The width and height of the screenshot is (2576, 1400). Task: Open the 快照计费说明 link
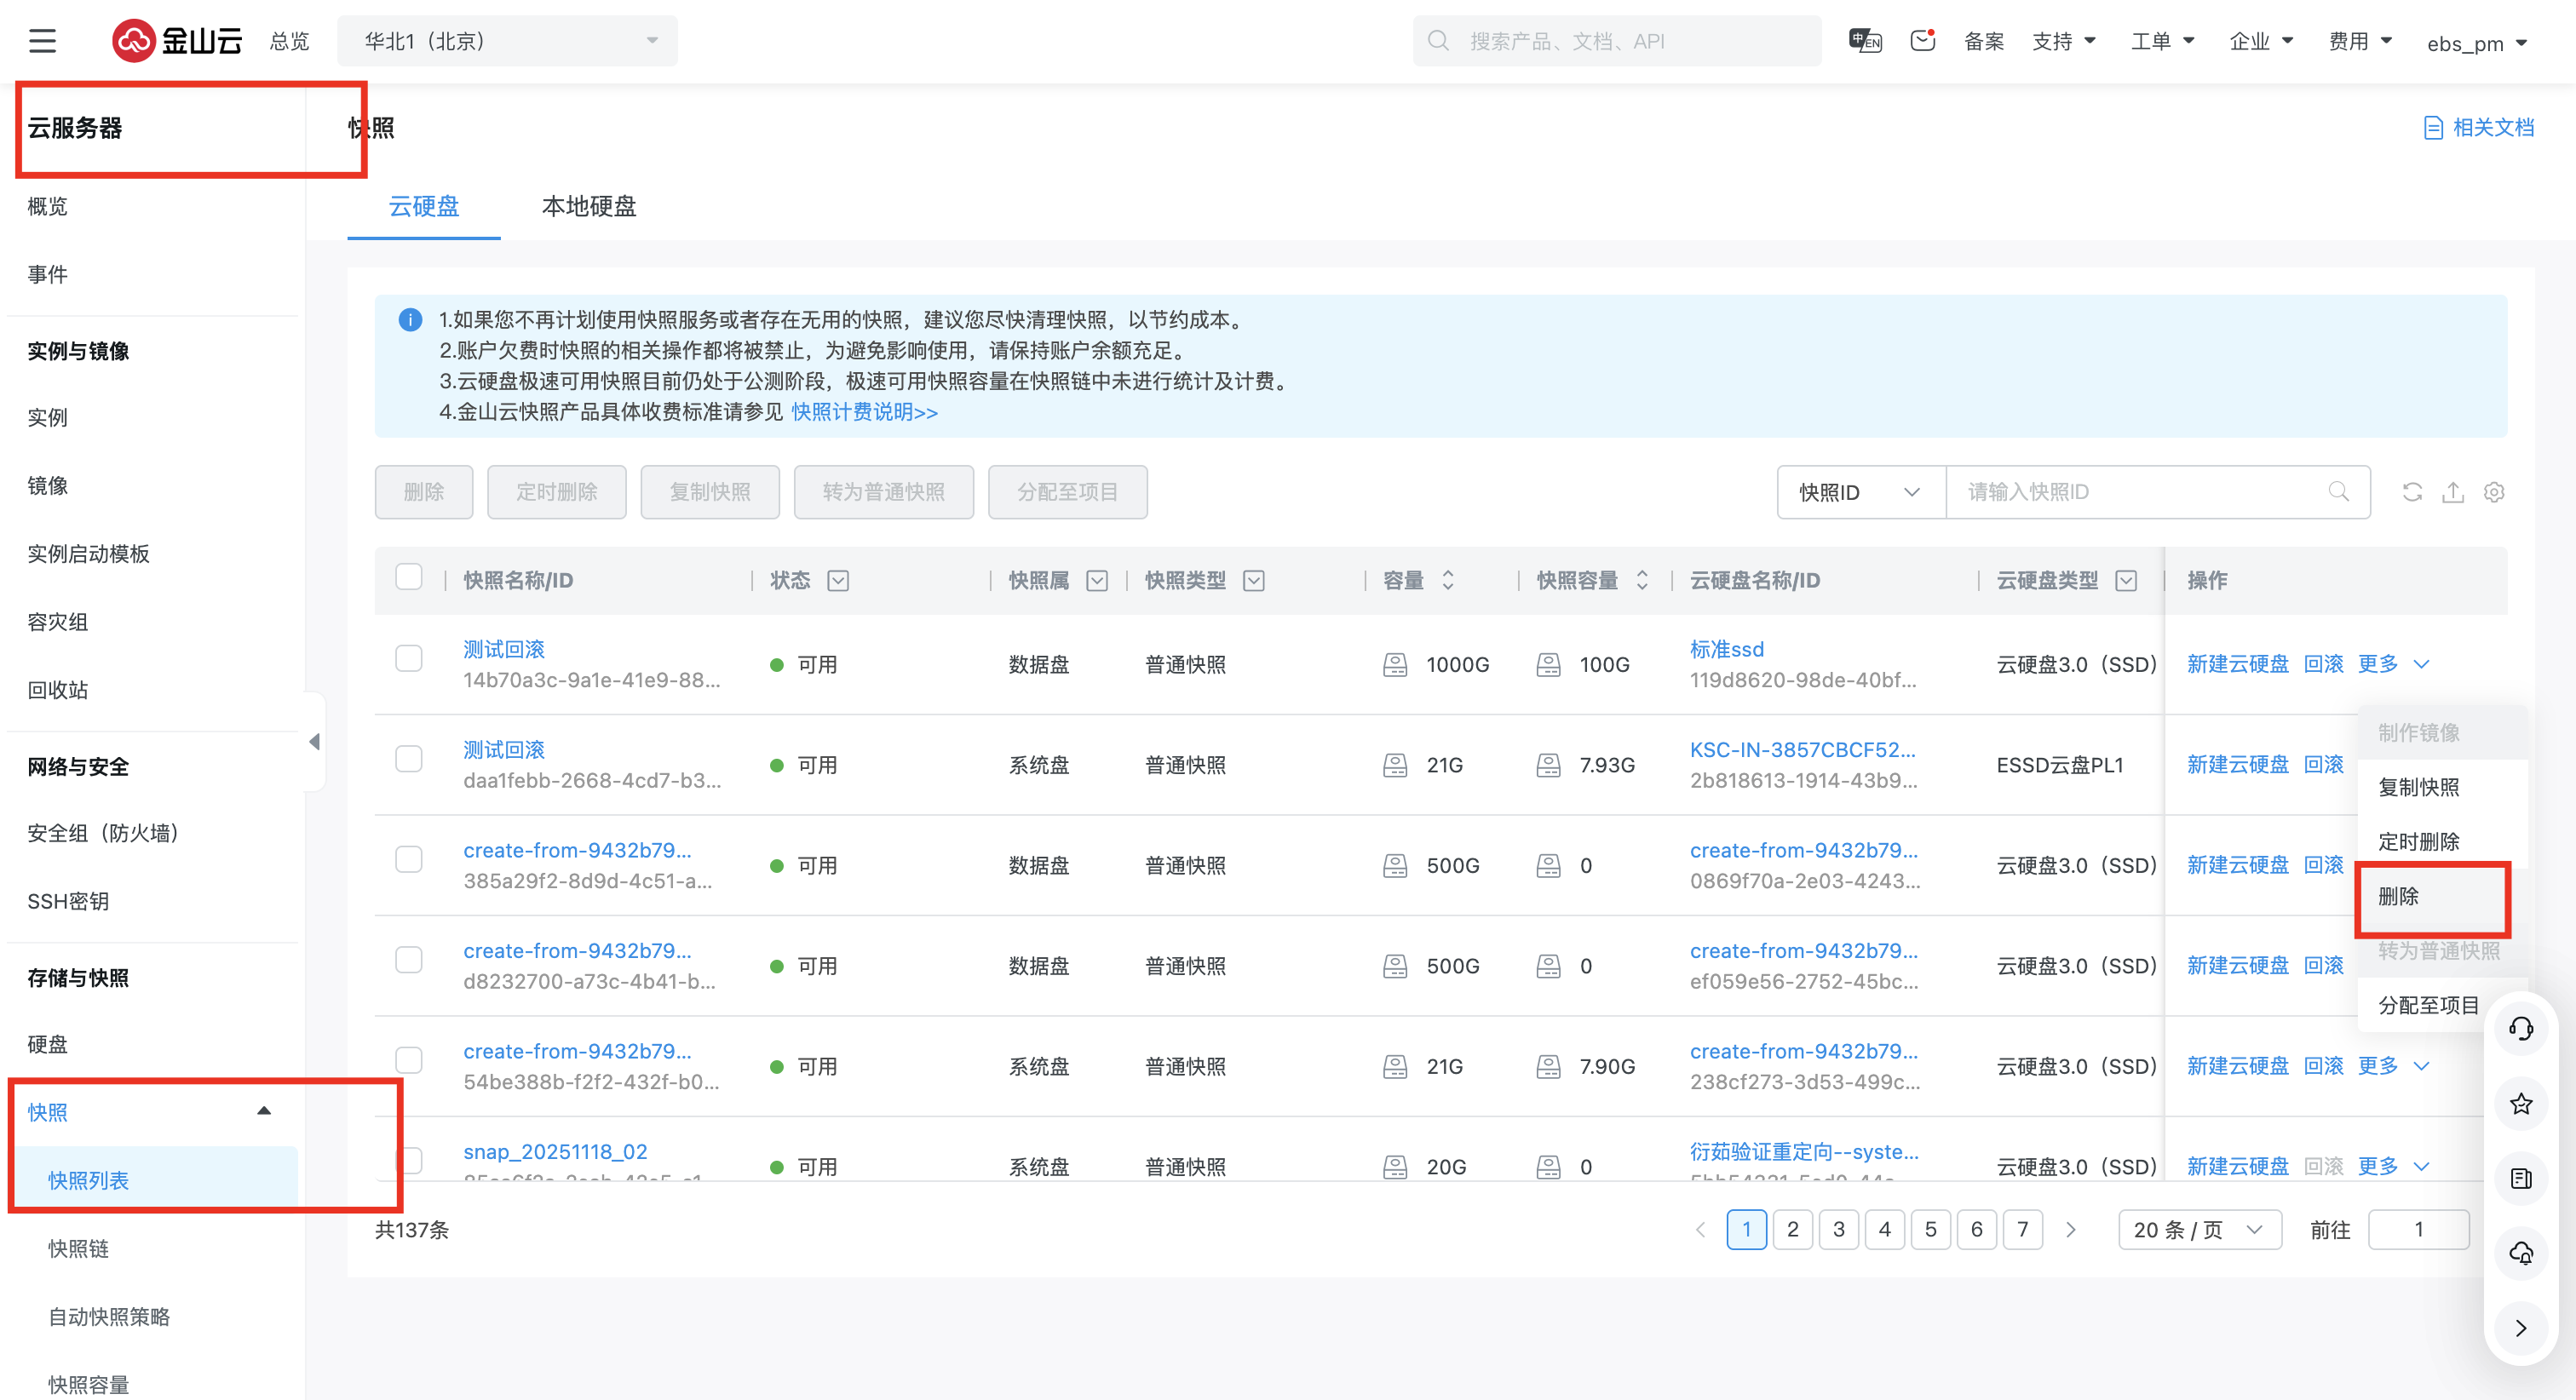coord(864,412)
